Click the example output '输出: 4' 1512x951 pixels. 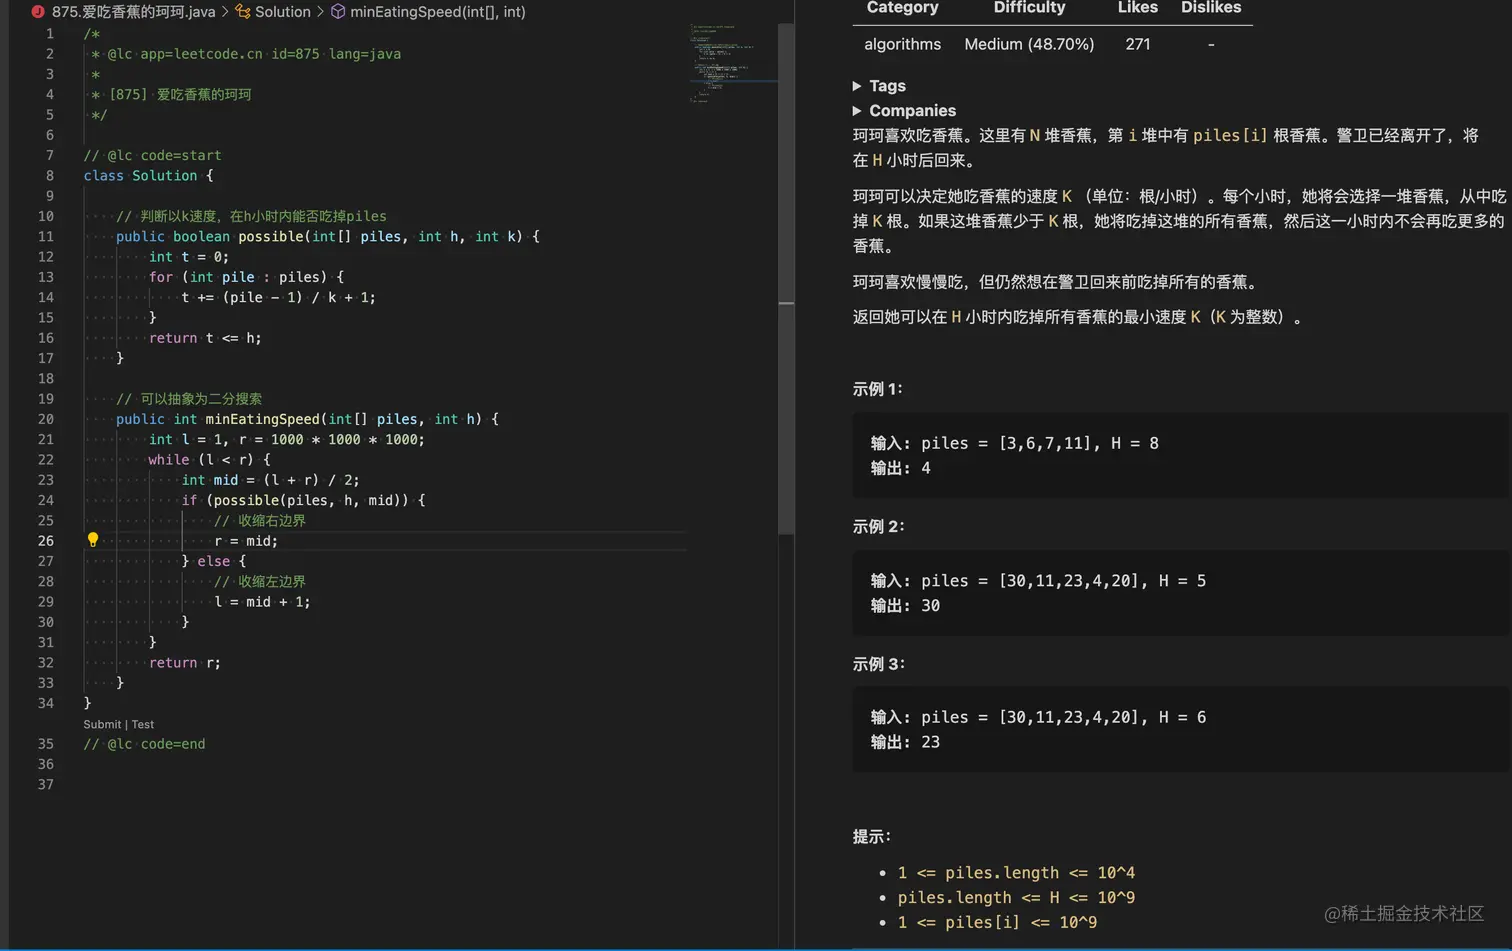pos(901,468)
